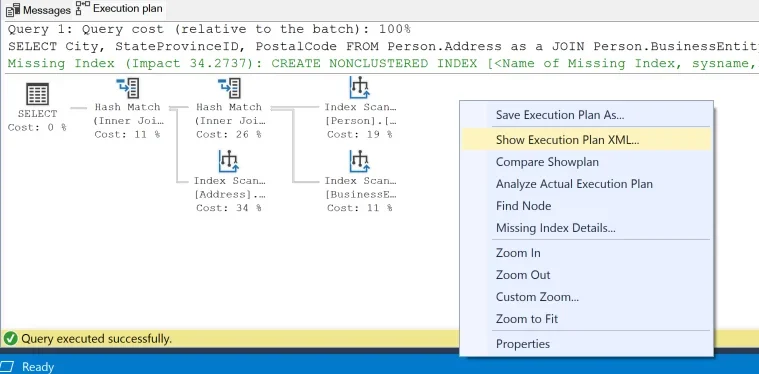
Task: Select Compare Showplan from context menu
Action: coord(586,162)
